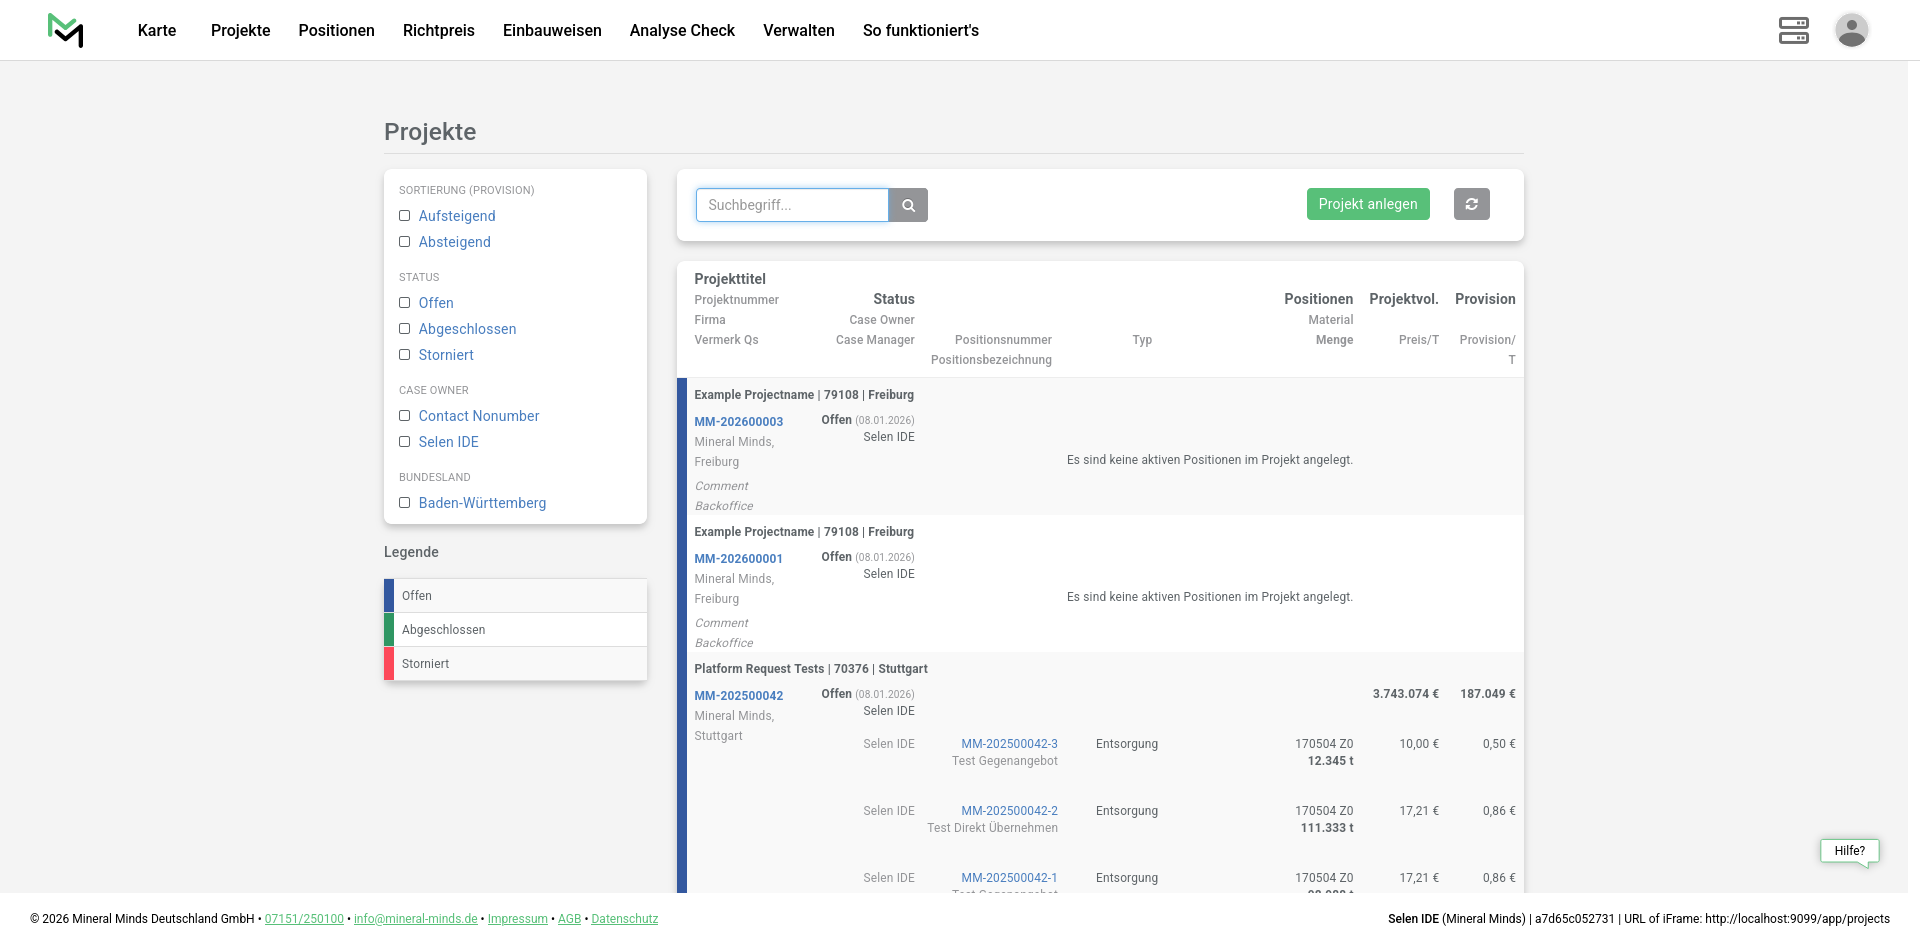Viewport: 1920px width, 943px height.
Task: Click the Impressum footer link
Action: (x=517, y=919)
